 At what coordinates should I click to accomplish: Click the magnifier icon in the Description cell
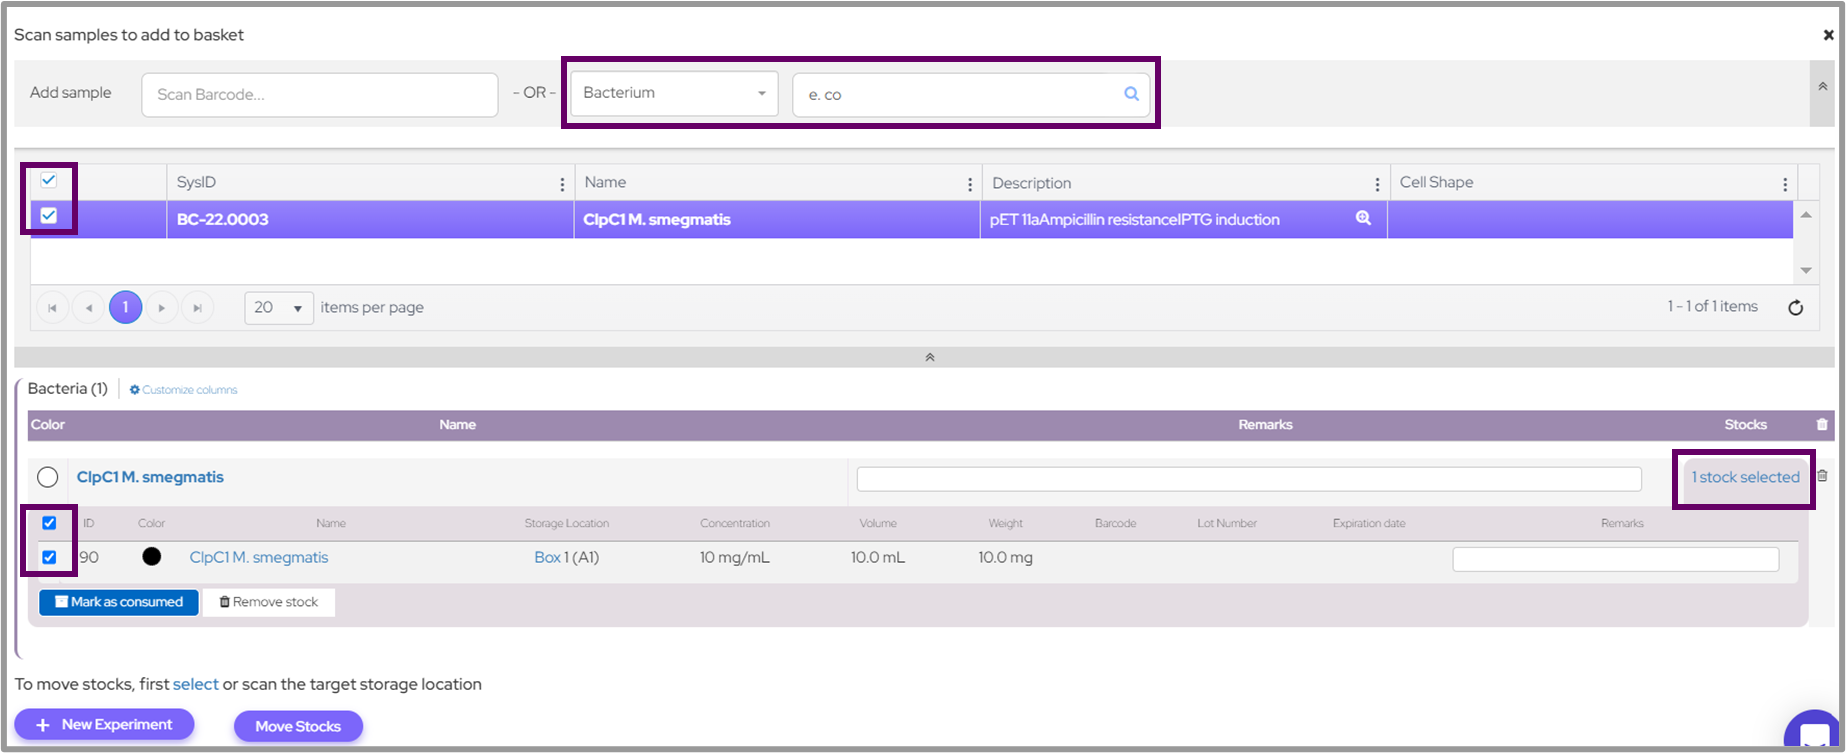coord(1362,218)
